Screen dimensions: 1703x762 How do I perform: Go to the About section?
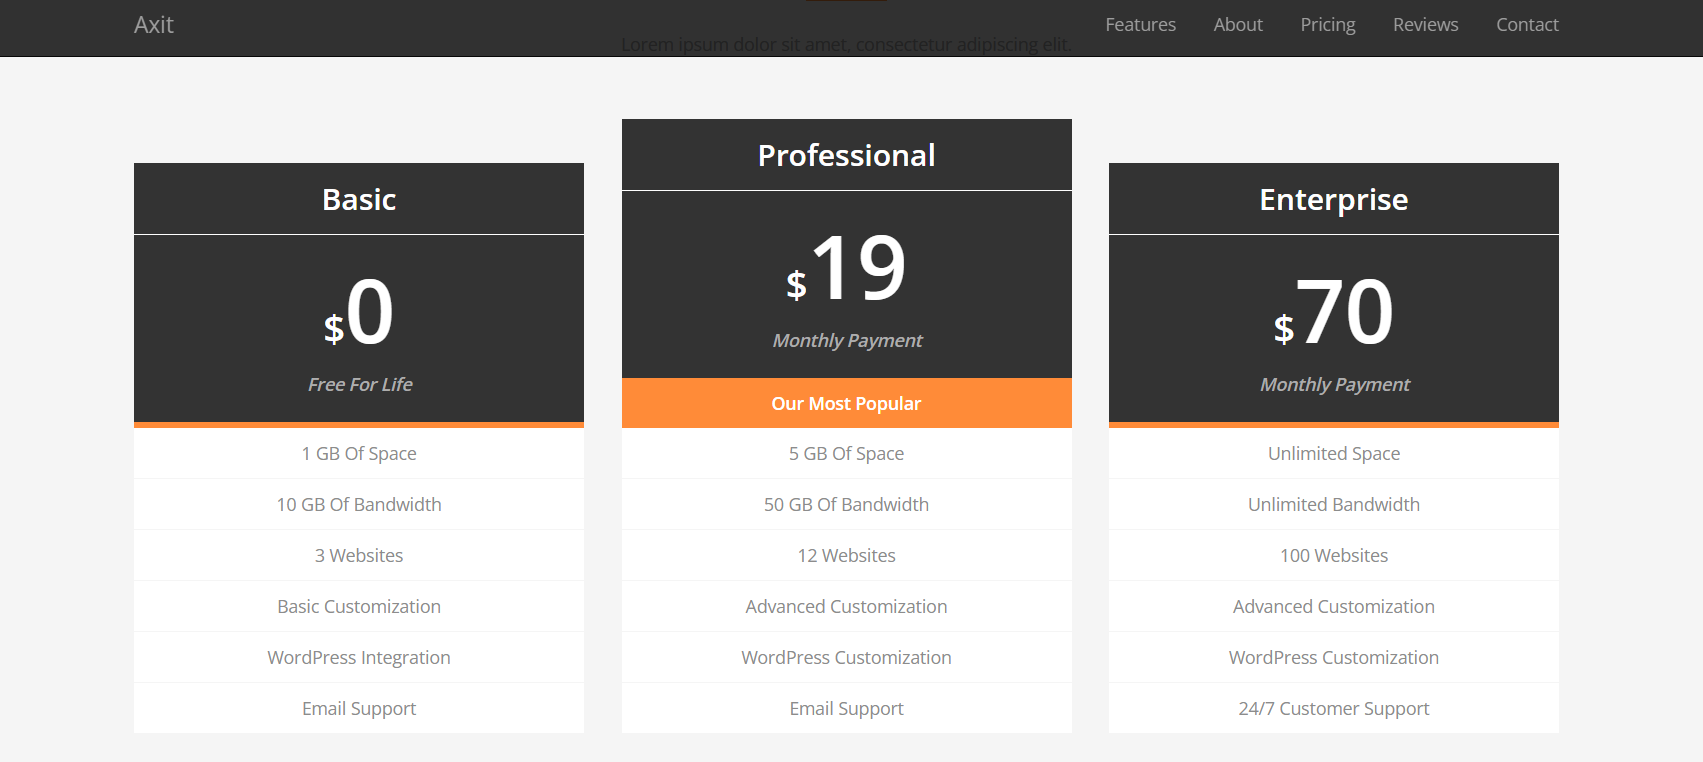[x=1237, y=25]
